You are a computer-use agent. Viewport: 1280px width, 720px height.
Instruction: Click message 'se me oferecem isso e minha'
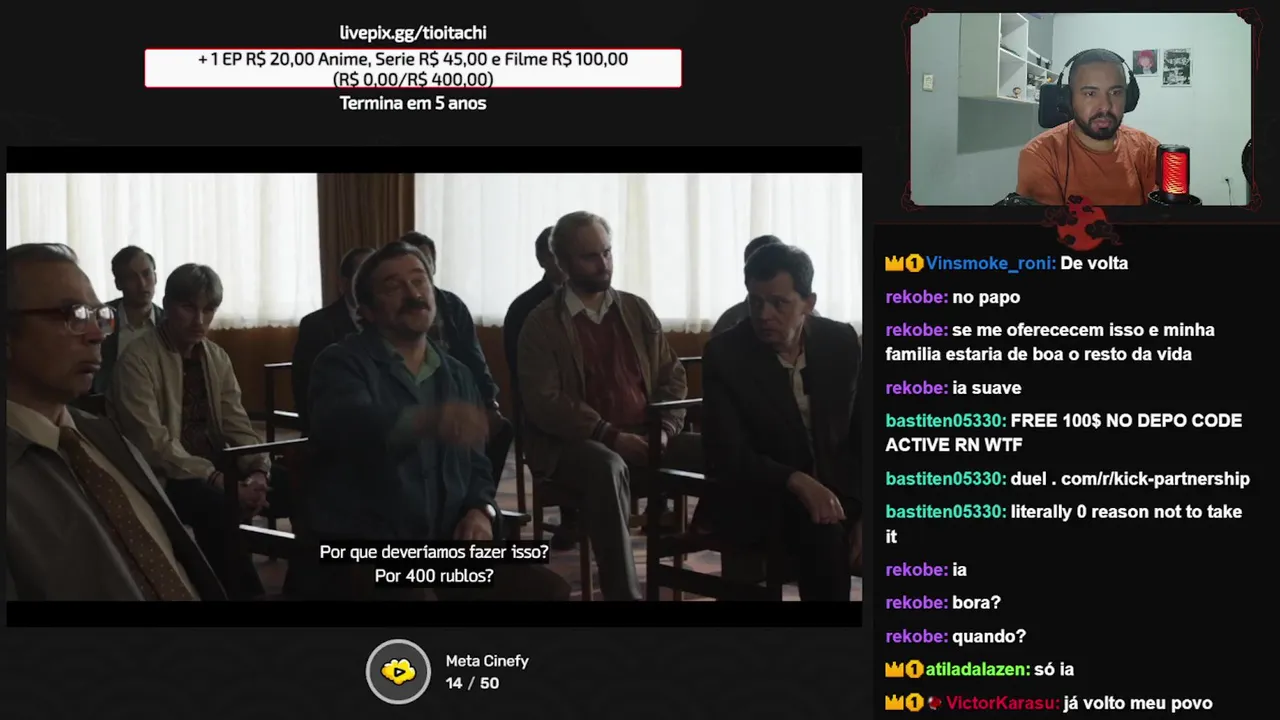pos(1083,330)
